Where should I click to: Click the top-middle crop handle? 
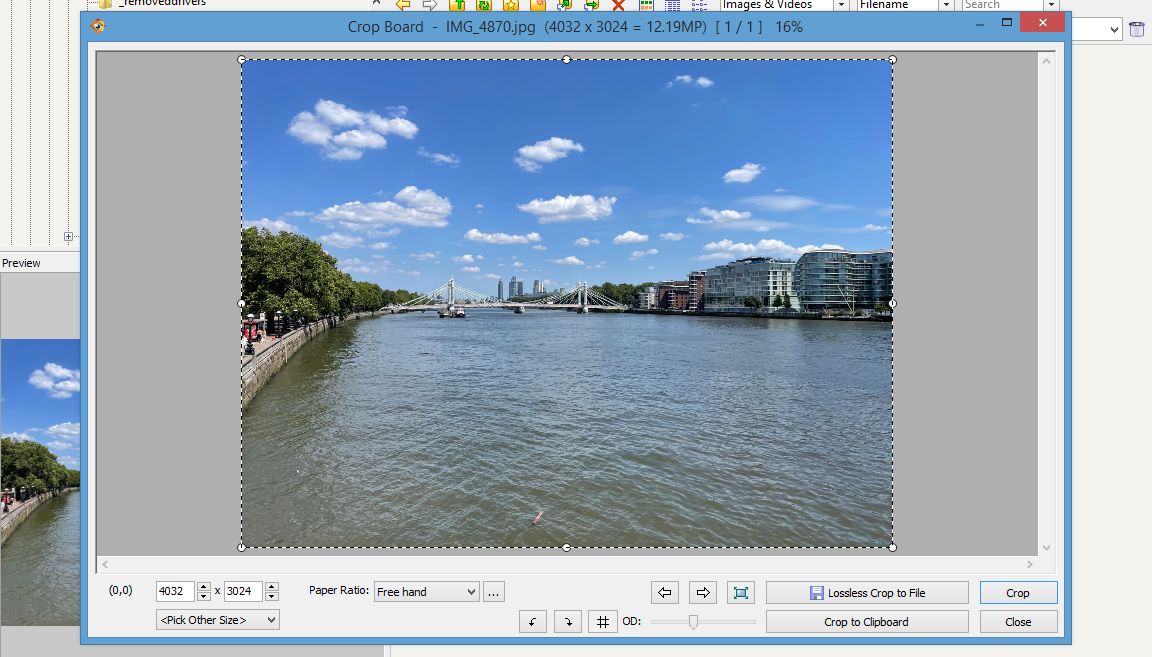[566, 60]
